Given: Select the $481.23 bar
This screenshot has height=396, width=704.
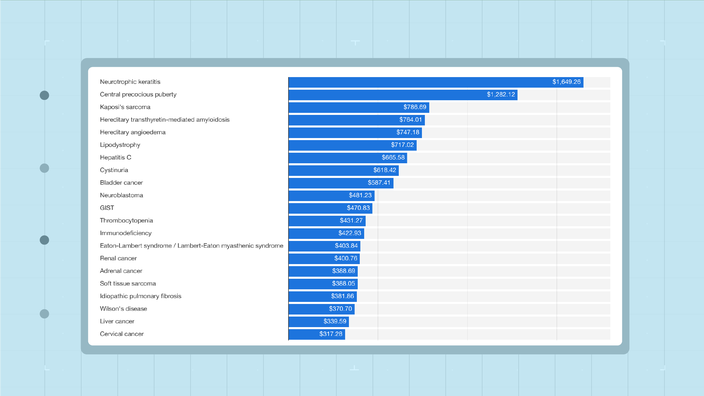Looking at the screenshot, I should (x=331, y=195).
